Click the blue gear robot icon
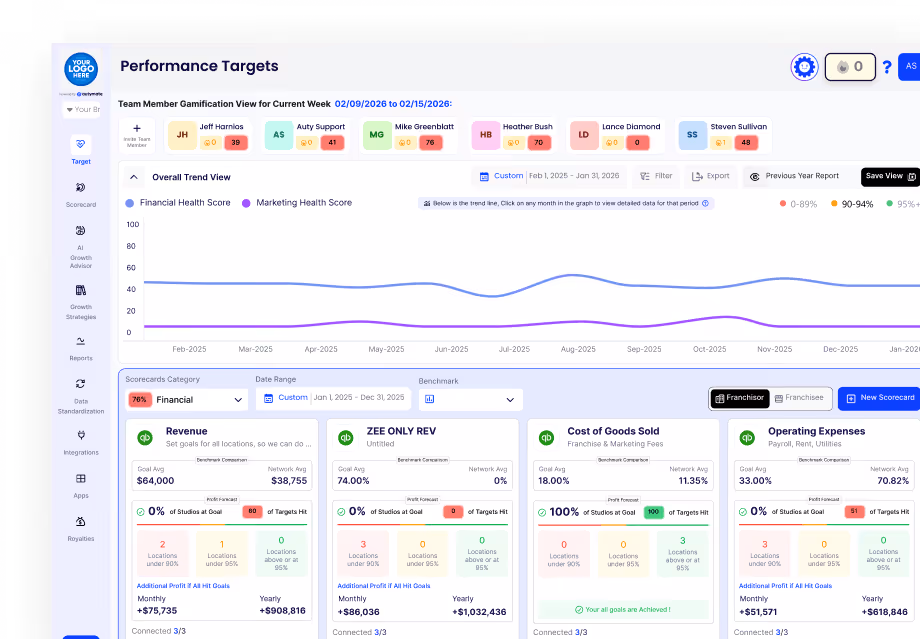The width and height of the screenshot is (920, 639). click(804, 67)
